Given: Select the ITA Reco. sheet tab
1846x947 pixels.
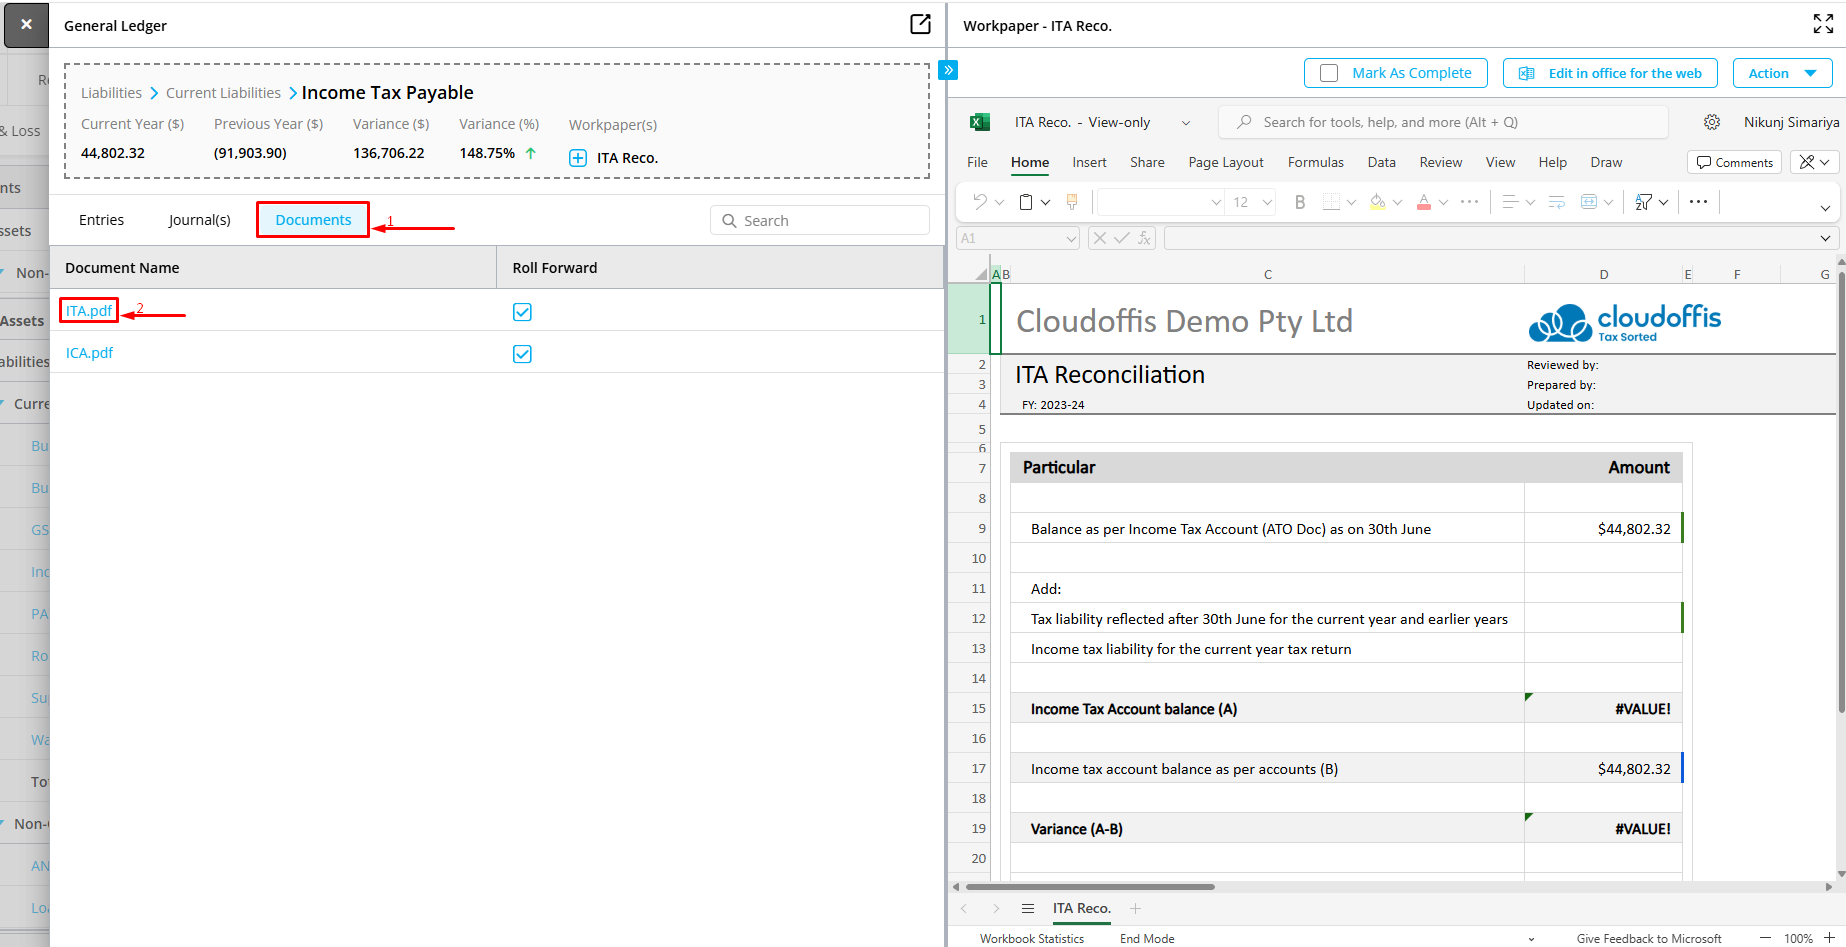Looking at the screenshot, I should [x=1081, y=908].
